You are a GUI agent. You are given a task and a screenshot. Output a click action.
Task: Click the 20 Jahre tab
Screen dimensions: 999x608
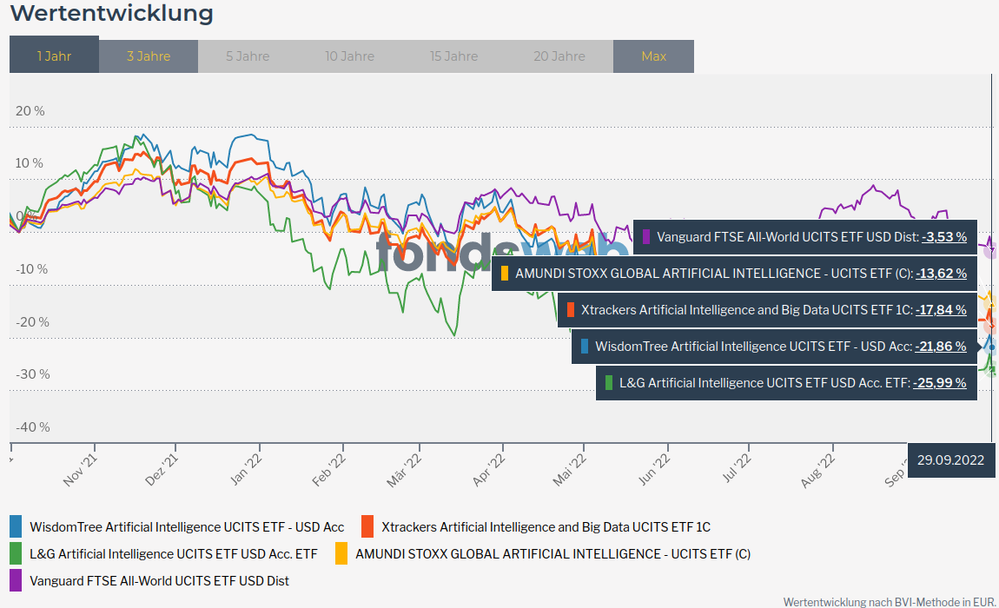coord(559,56)
